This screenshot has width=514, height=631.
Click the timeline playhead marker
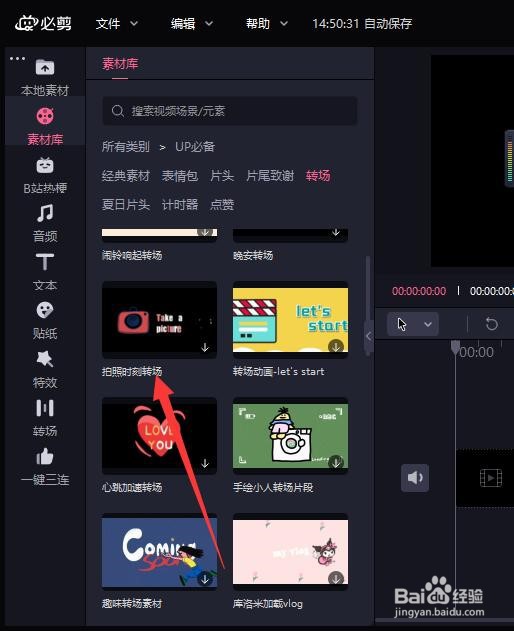pos(455,347)
